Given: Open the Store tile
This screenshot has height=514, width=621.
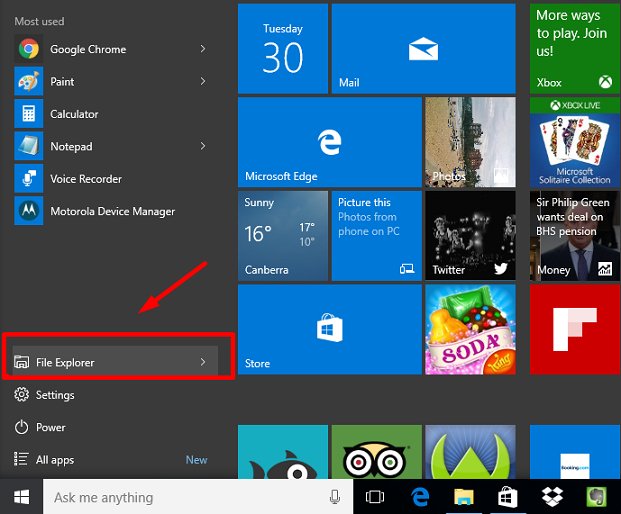Looking at the screenshot, I should click(x=329, y=330).
